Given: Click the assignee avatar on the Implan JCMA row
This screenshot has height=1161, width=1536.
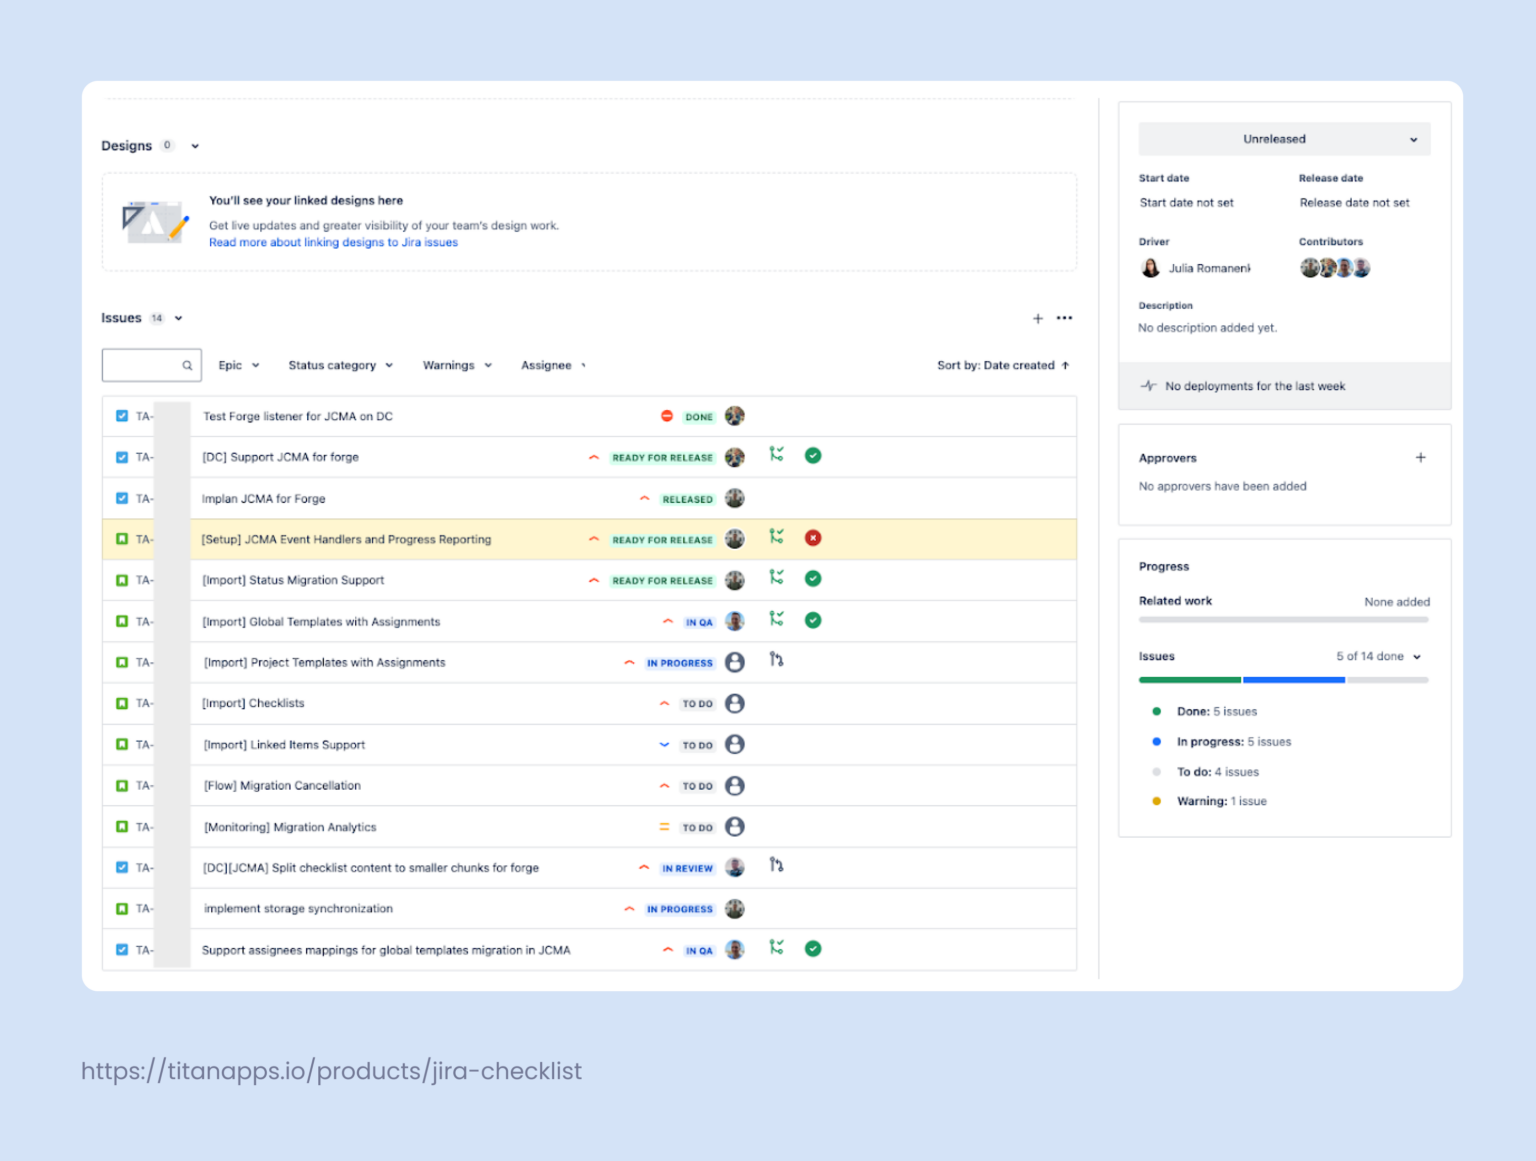Looking at the screenshot, I should [735, 497].
